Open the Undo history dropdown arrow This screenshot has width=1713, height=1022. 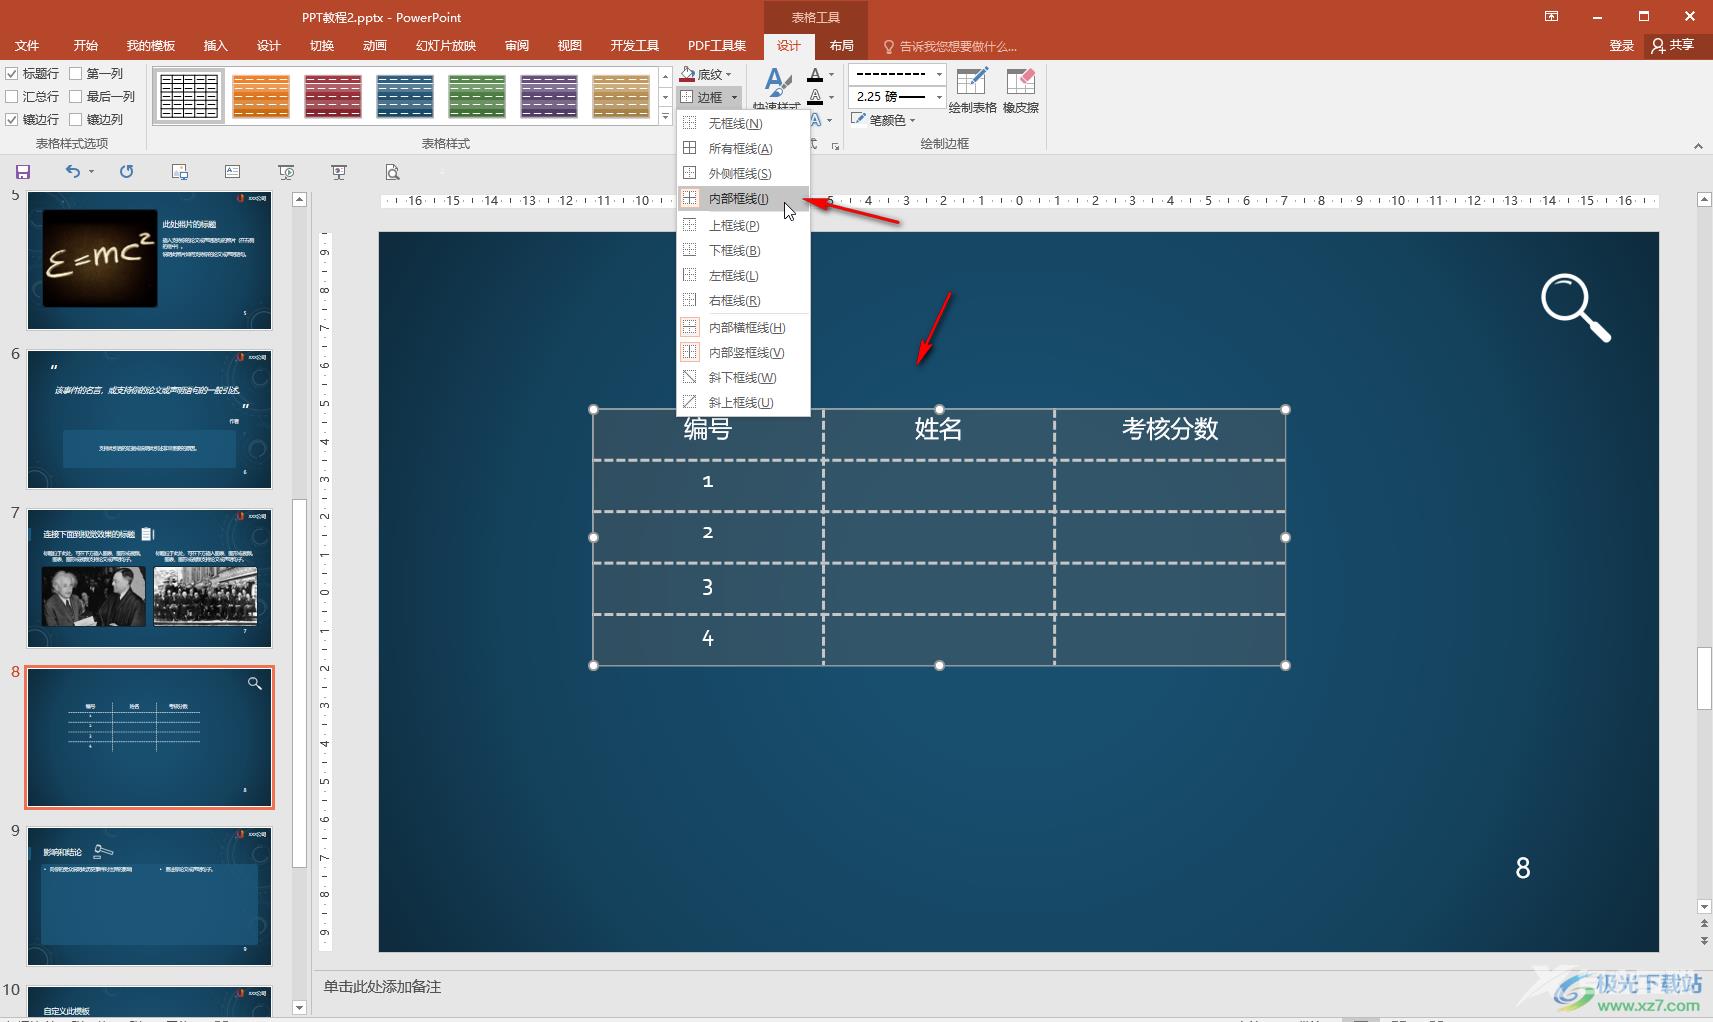click(91, 172)
